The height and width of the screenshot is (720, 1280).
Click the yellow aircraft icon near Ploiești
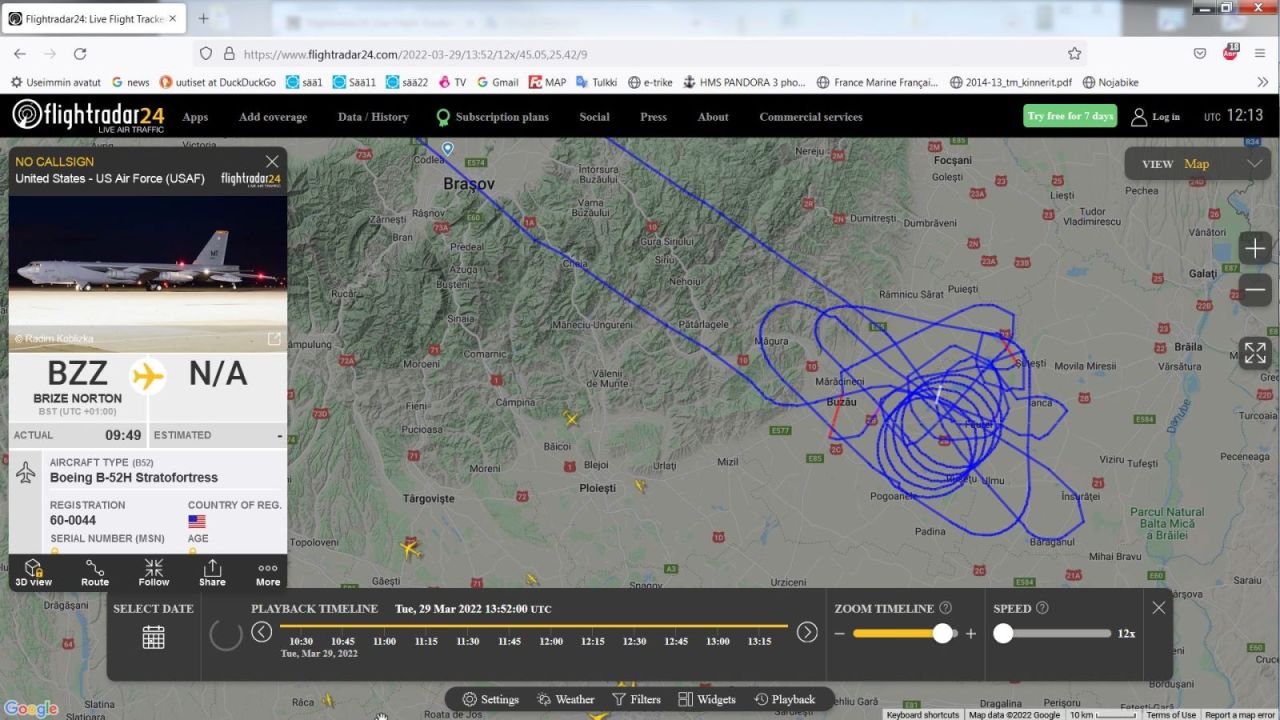pos(640,487)
